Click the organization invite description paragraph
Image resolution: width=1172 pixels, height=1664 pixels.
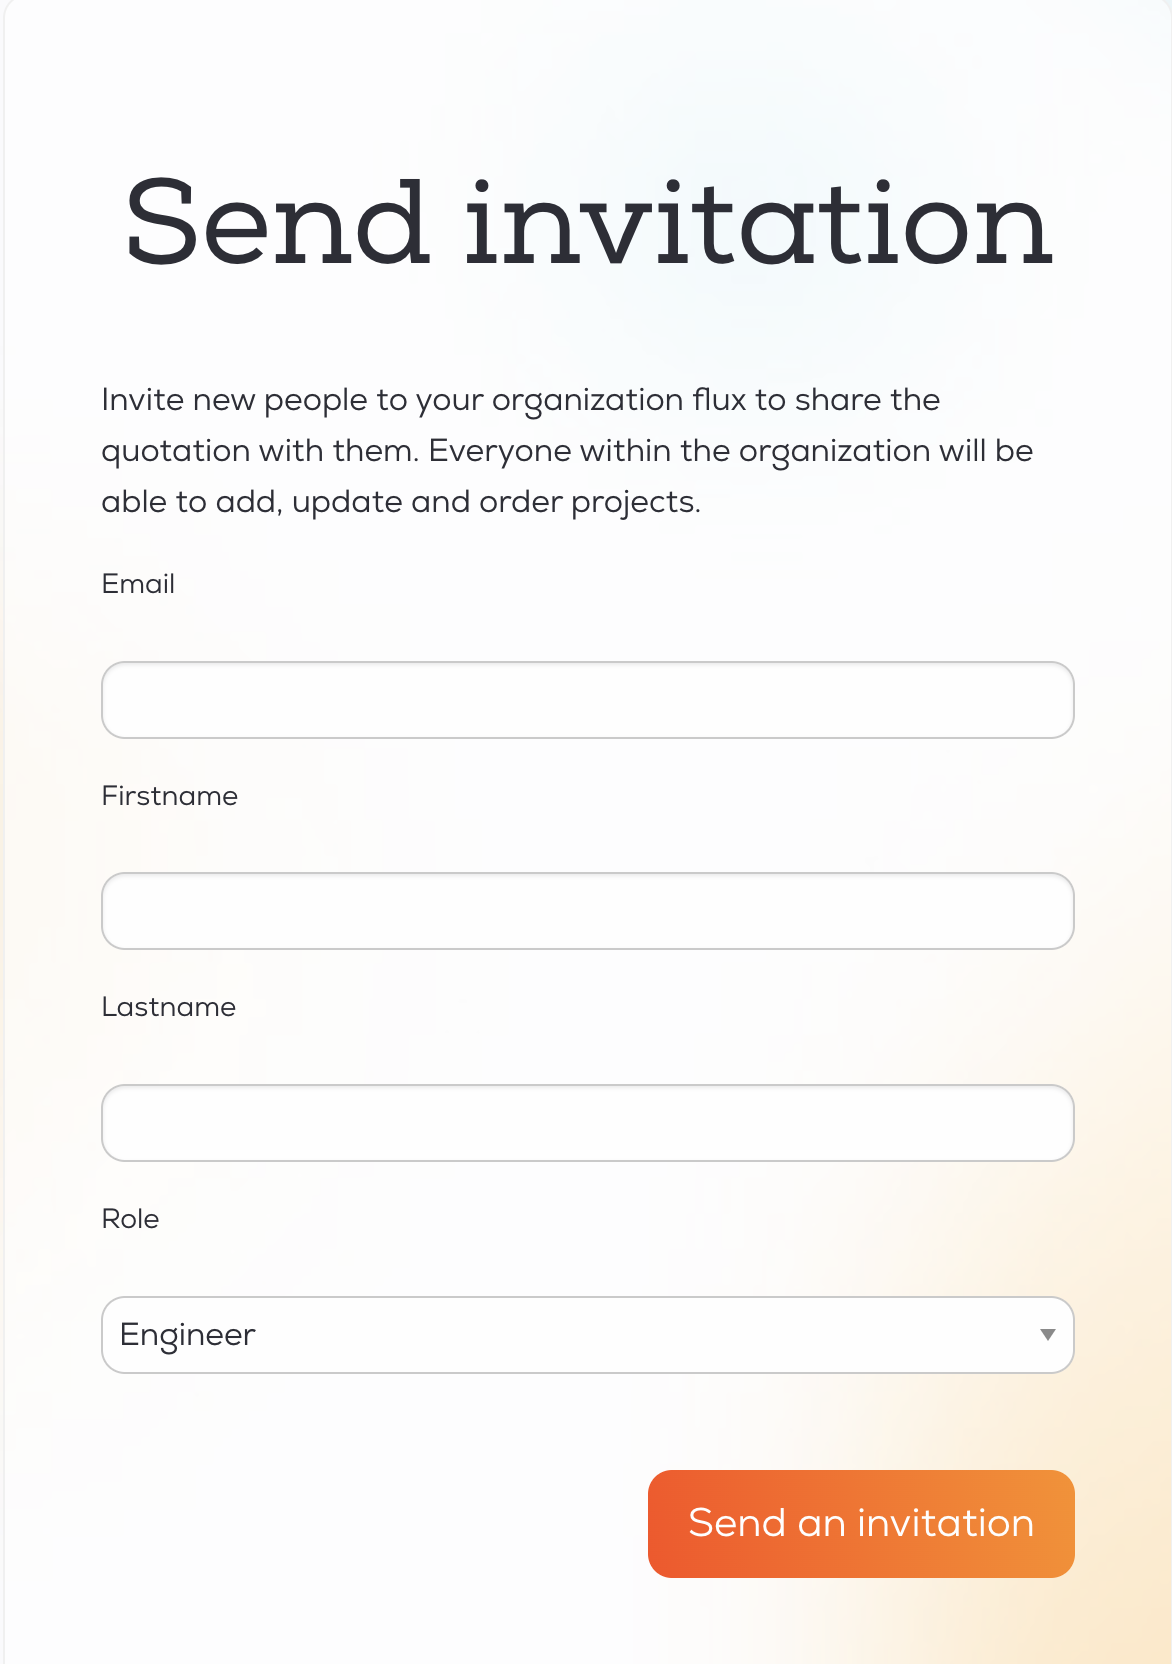coord(567,450)
